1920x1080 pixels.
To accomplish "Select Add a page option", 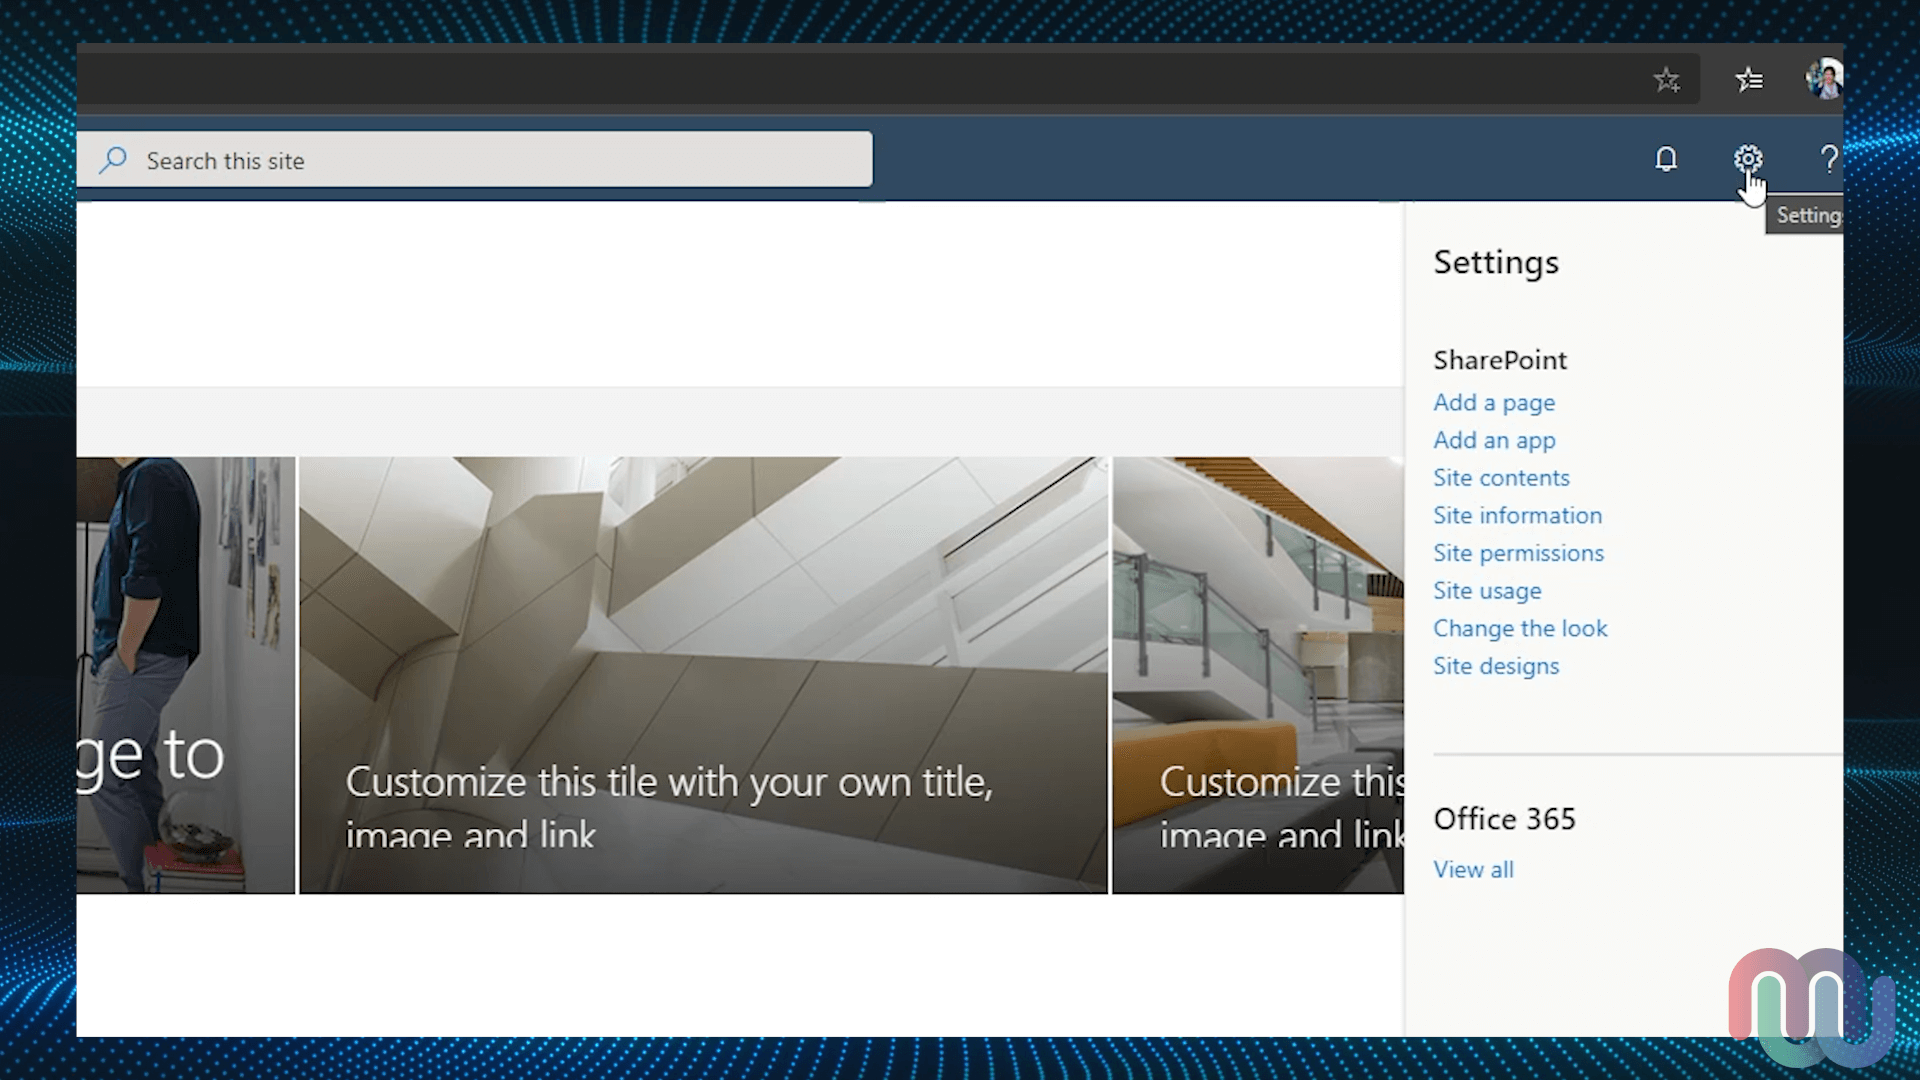I will coord(1494,401).
